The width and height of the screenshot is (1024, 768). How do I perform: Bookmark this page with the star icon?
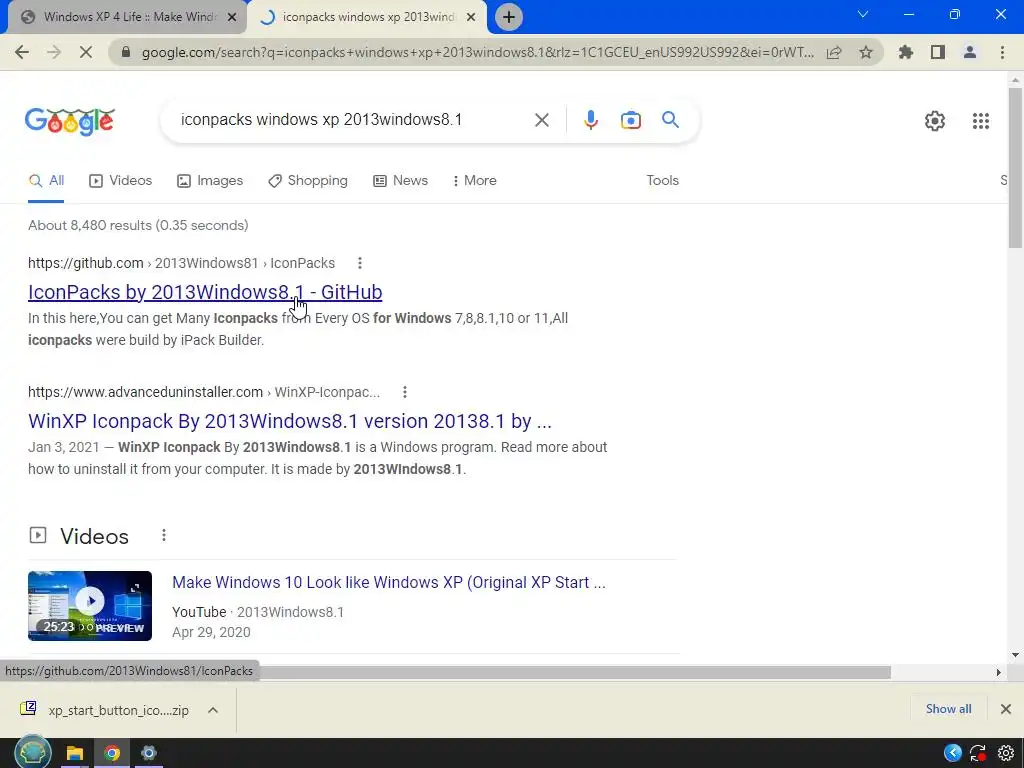(x=866, y=52)
